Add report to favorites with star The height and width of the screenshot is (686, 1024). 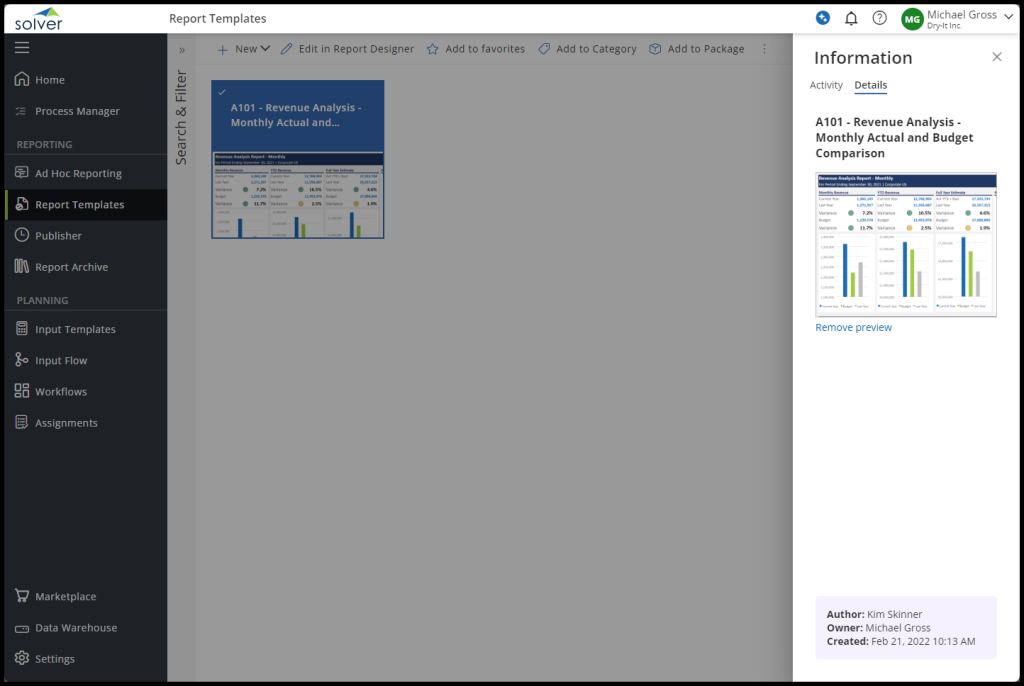point(475,49)
